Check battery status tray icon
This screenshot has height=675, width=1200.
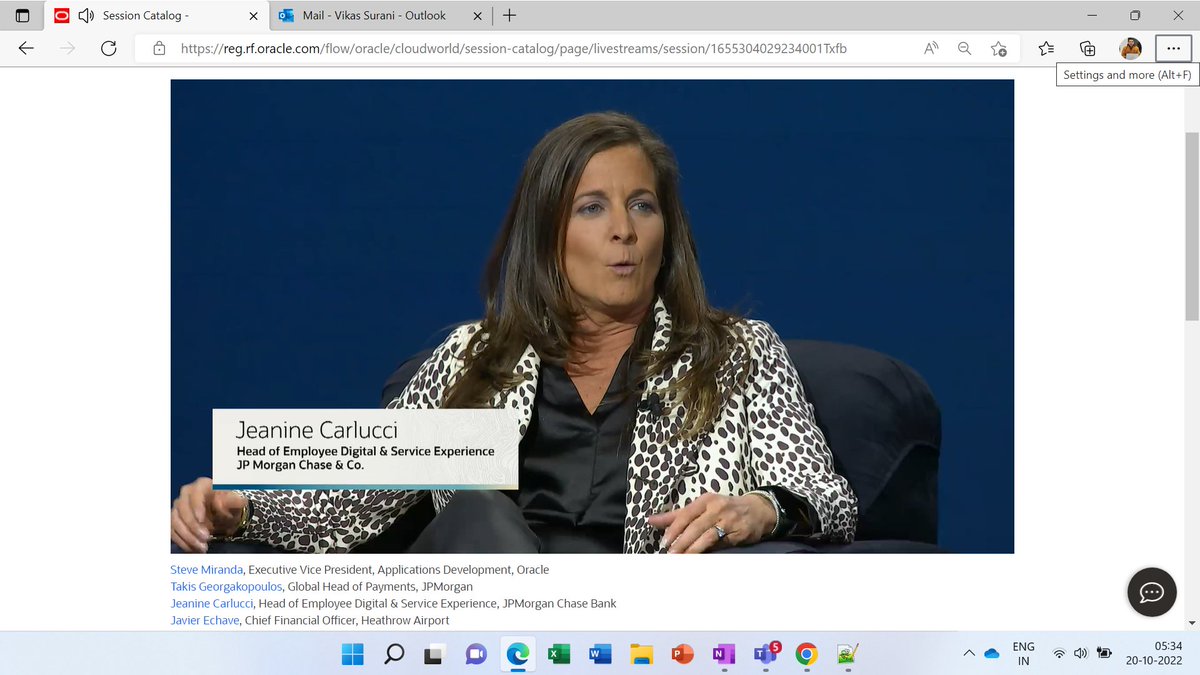1104,654
